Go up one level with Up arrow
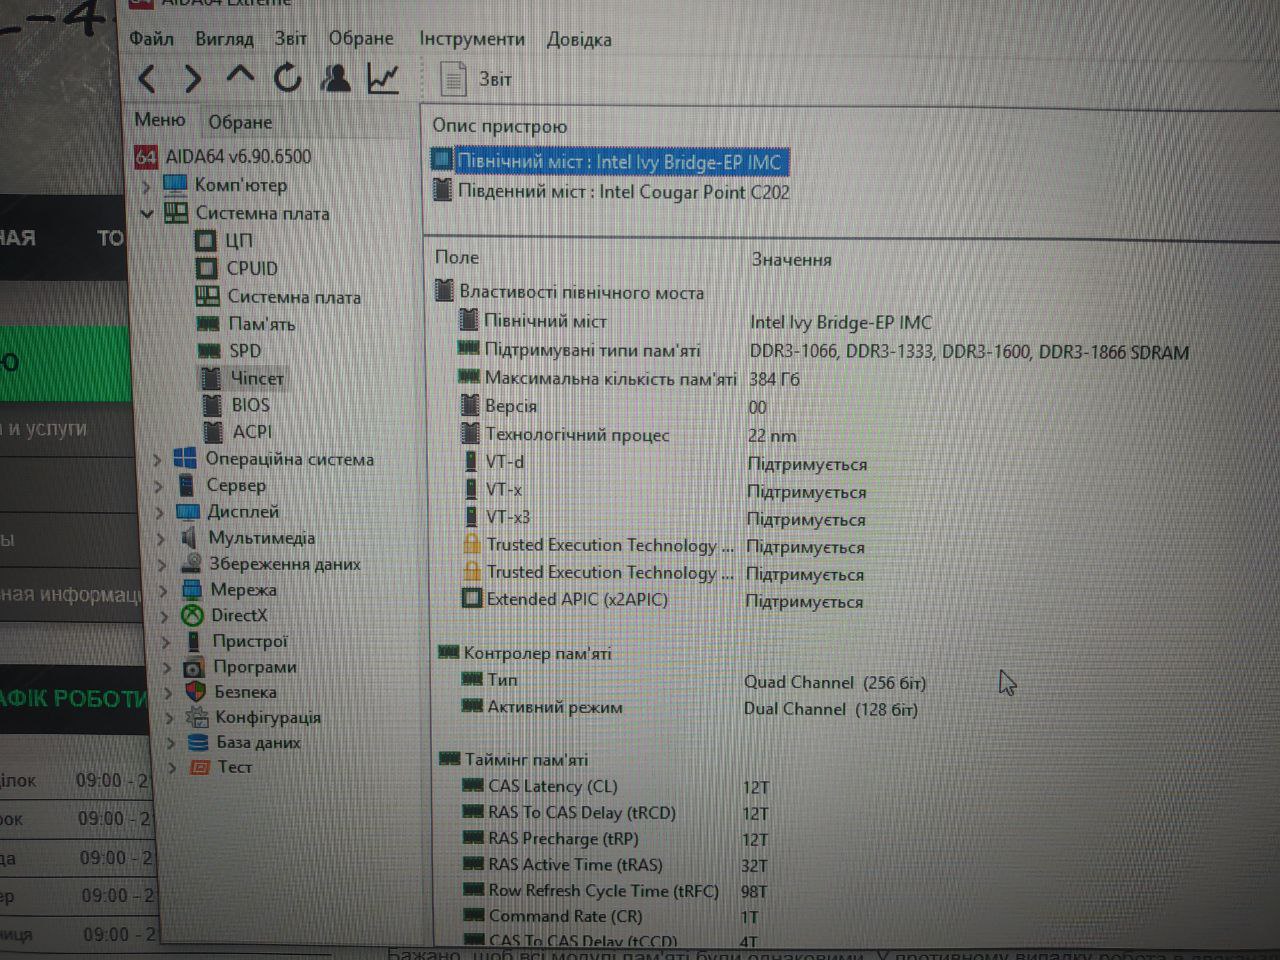1280x960 pixels. tap(240, 76)
